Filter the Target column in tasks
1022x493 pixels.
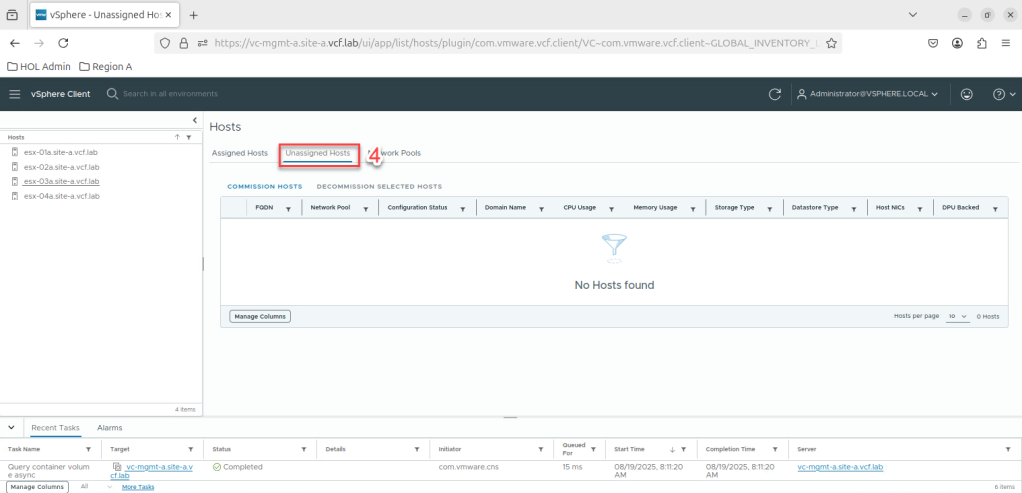pos(191,449)
